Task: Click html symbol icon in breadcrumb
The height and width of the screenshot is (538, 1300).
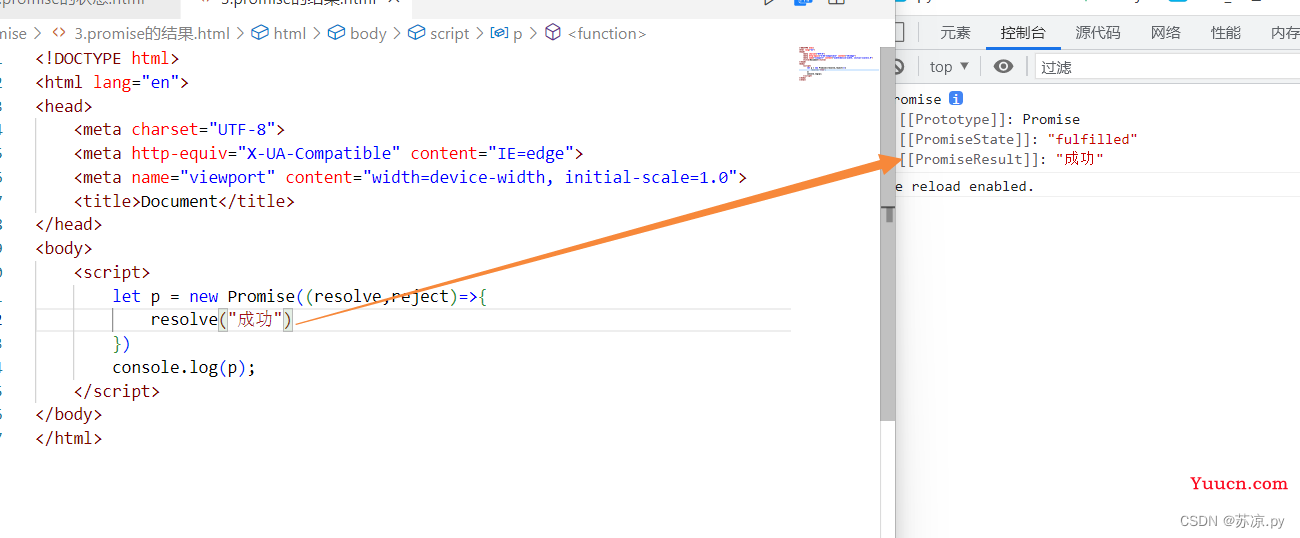Action: [259, 33]
